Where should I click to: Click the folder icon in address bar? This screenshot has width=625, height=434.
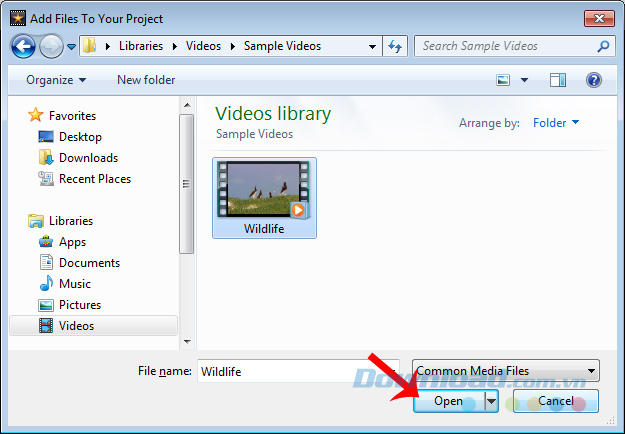click(90, 46)
